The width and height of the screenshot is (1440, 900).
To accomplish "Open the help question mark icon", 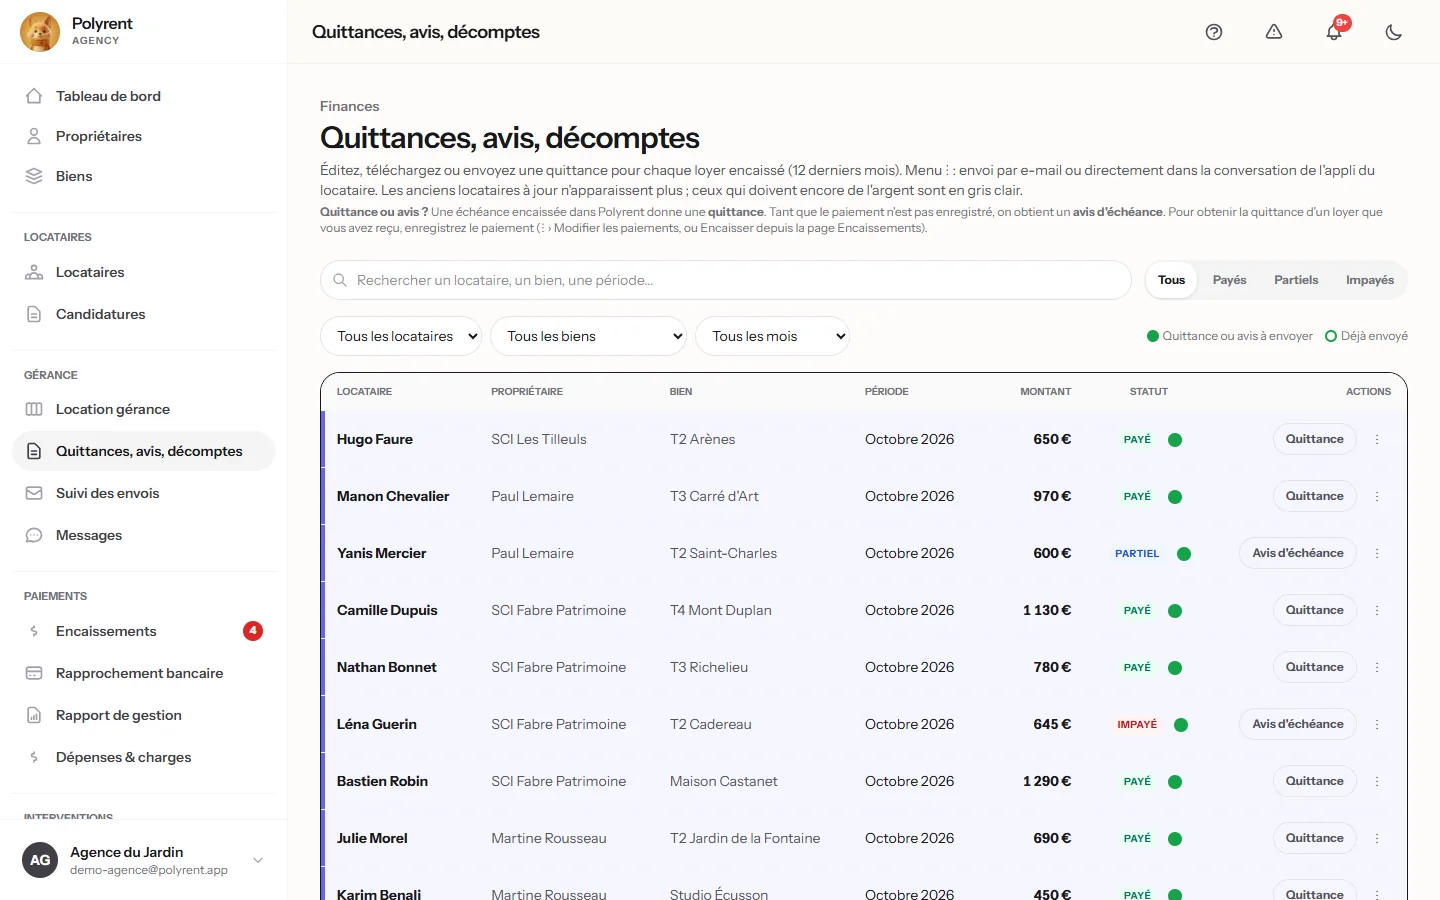I will point(1214,32).
